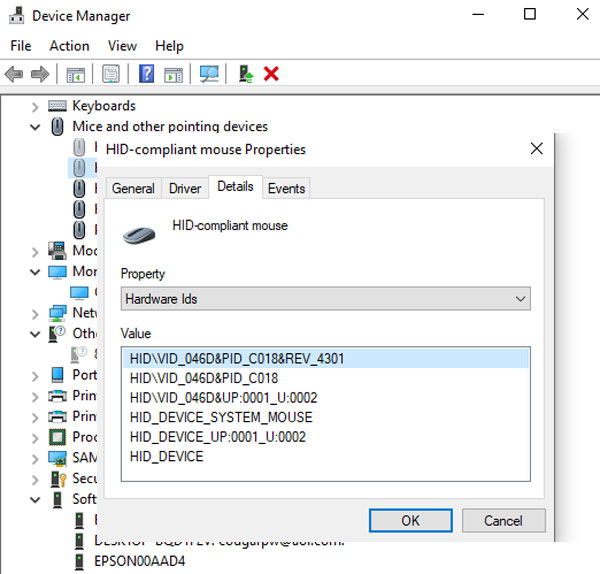
Task: Open the Help menu
Action: click(x=169, y=46)
